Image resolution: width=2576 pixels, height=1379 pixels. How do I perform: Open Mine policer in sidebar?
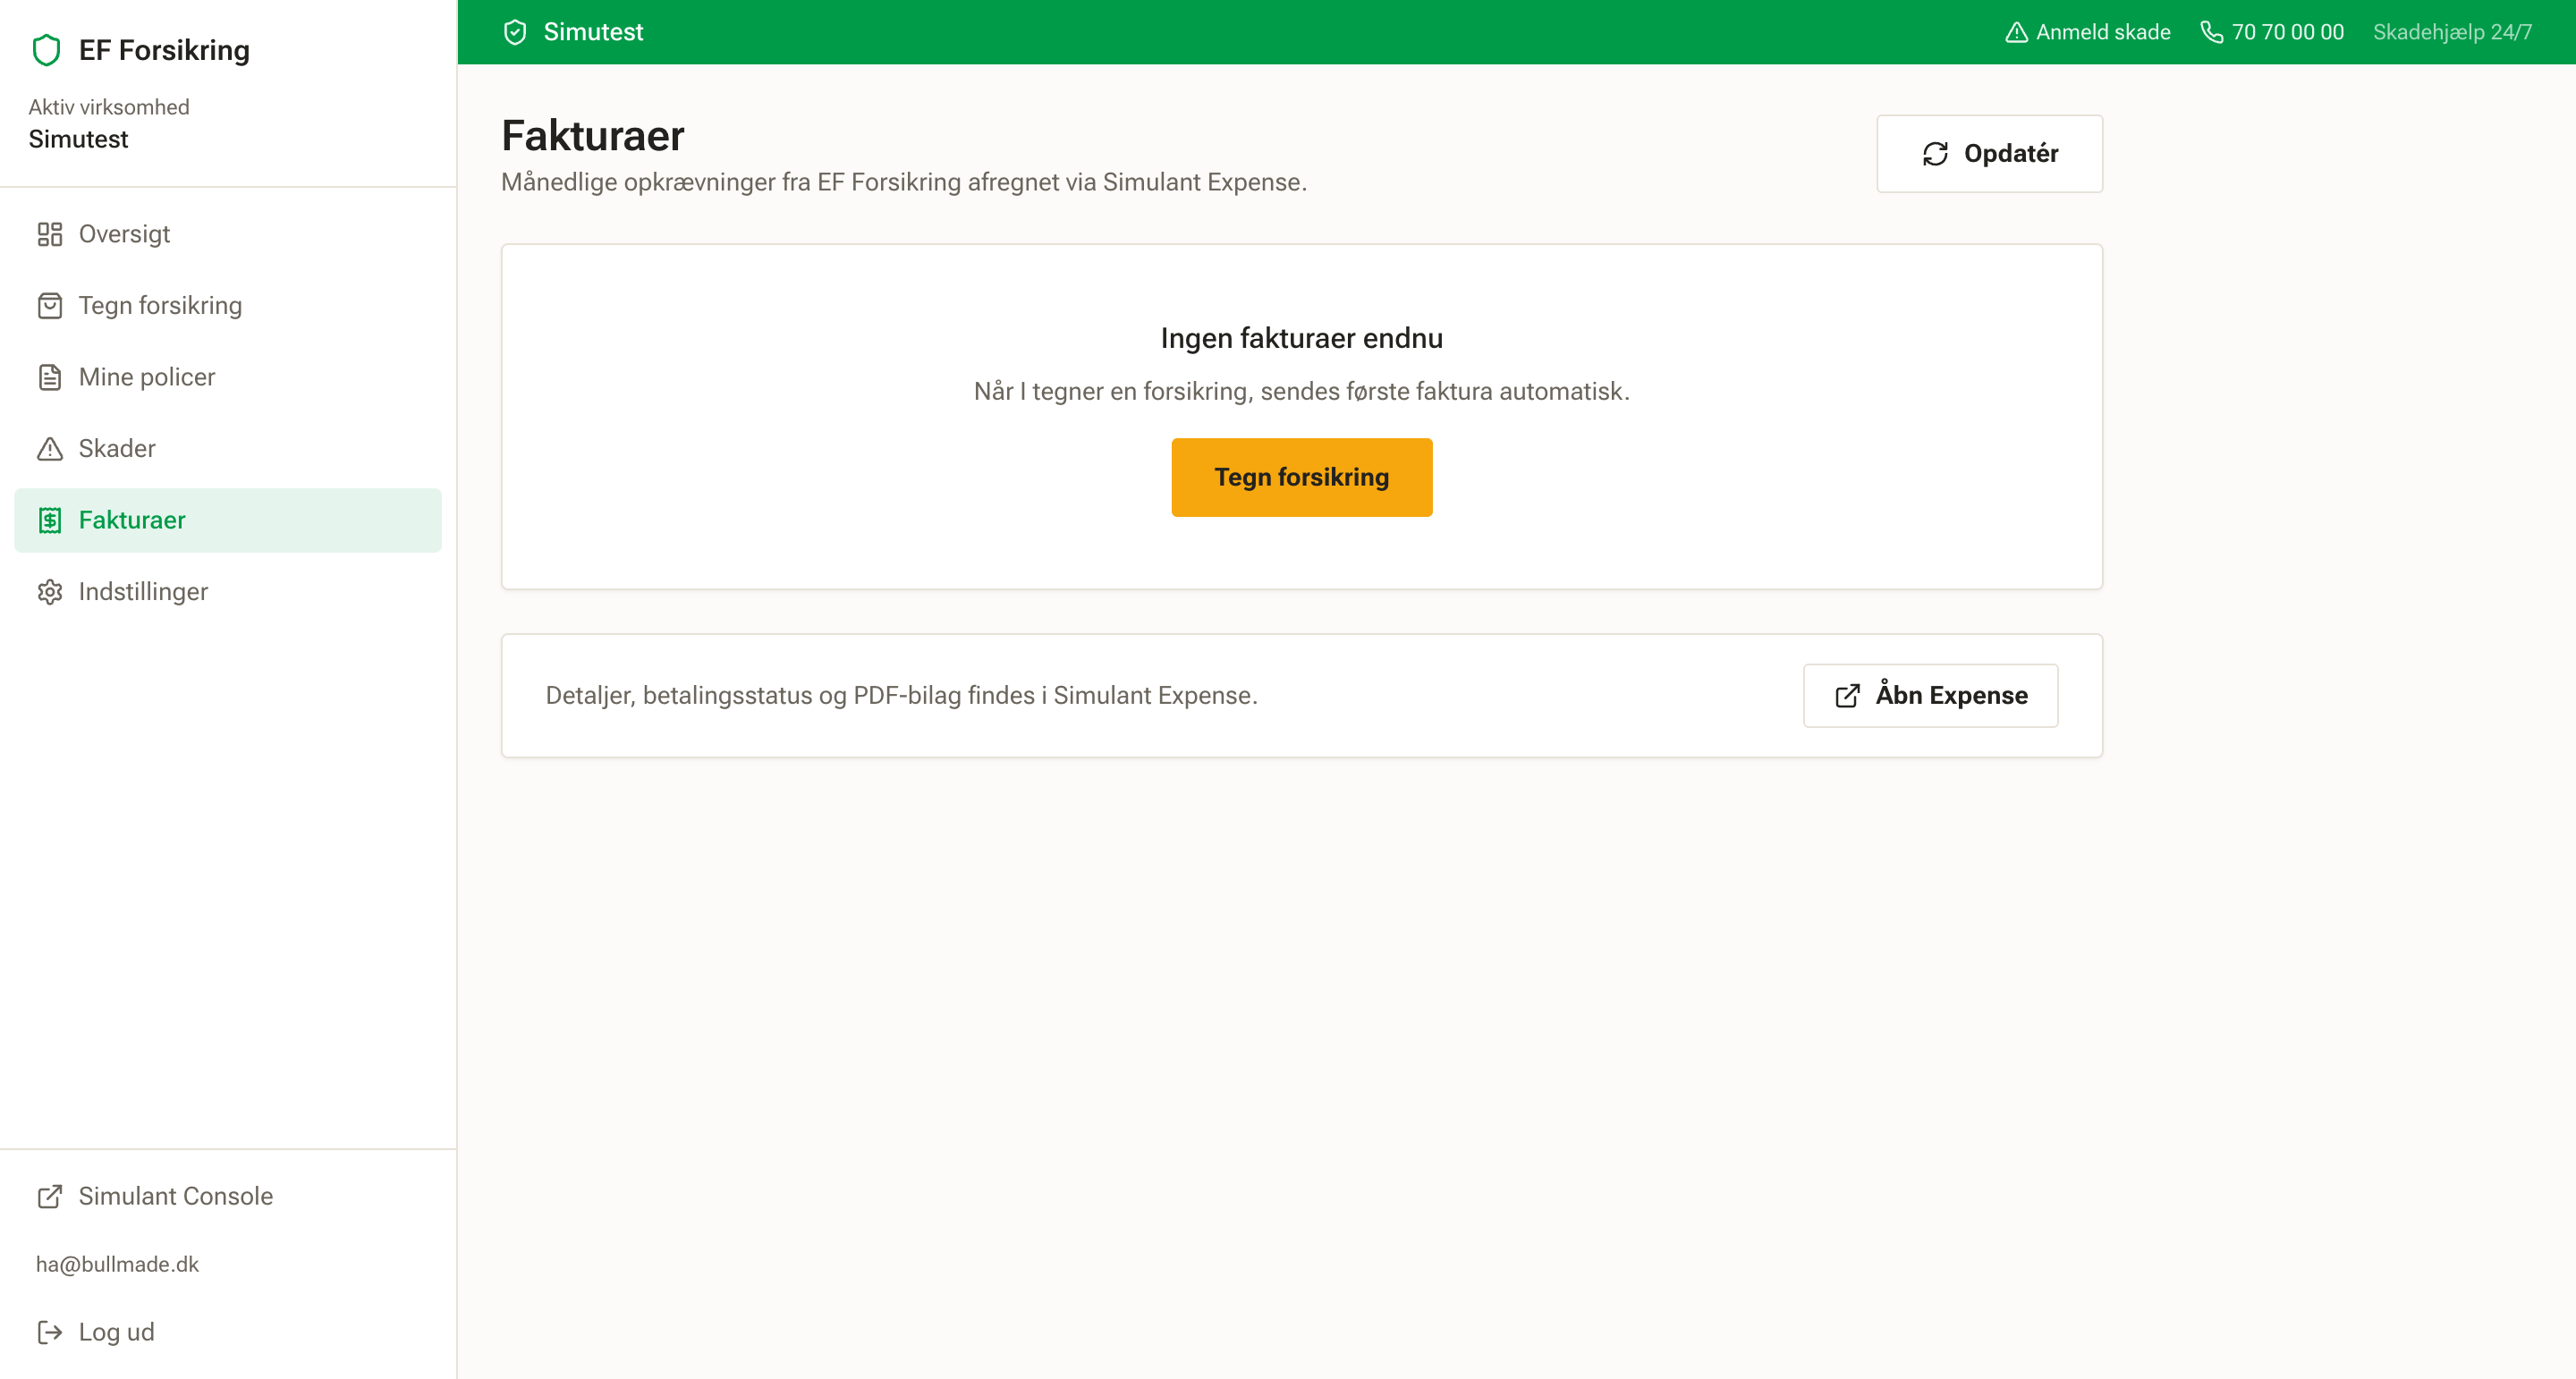click(228, 377)
